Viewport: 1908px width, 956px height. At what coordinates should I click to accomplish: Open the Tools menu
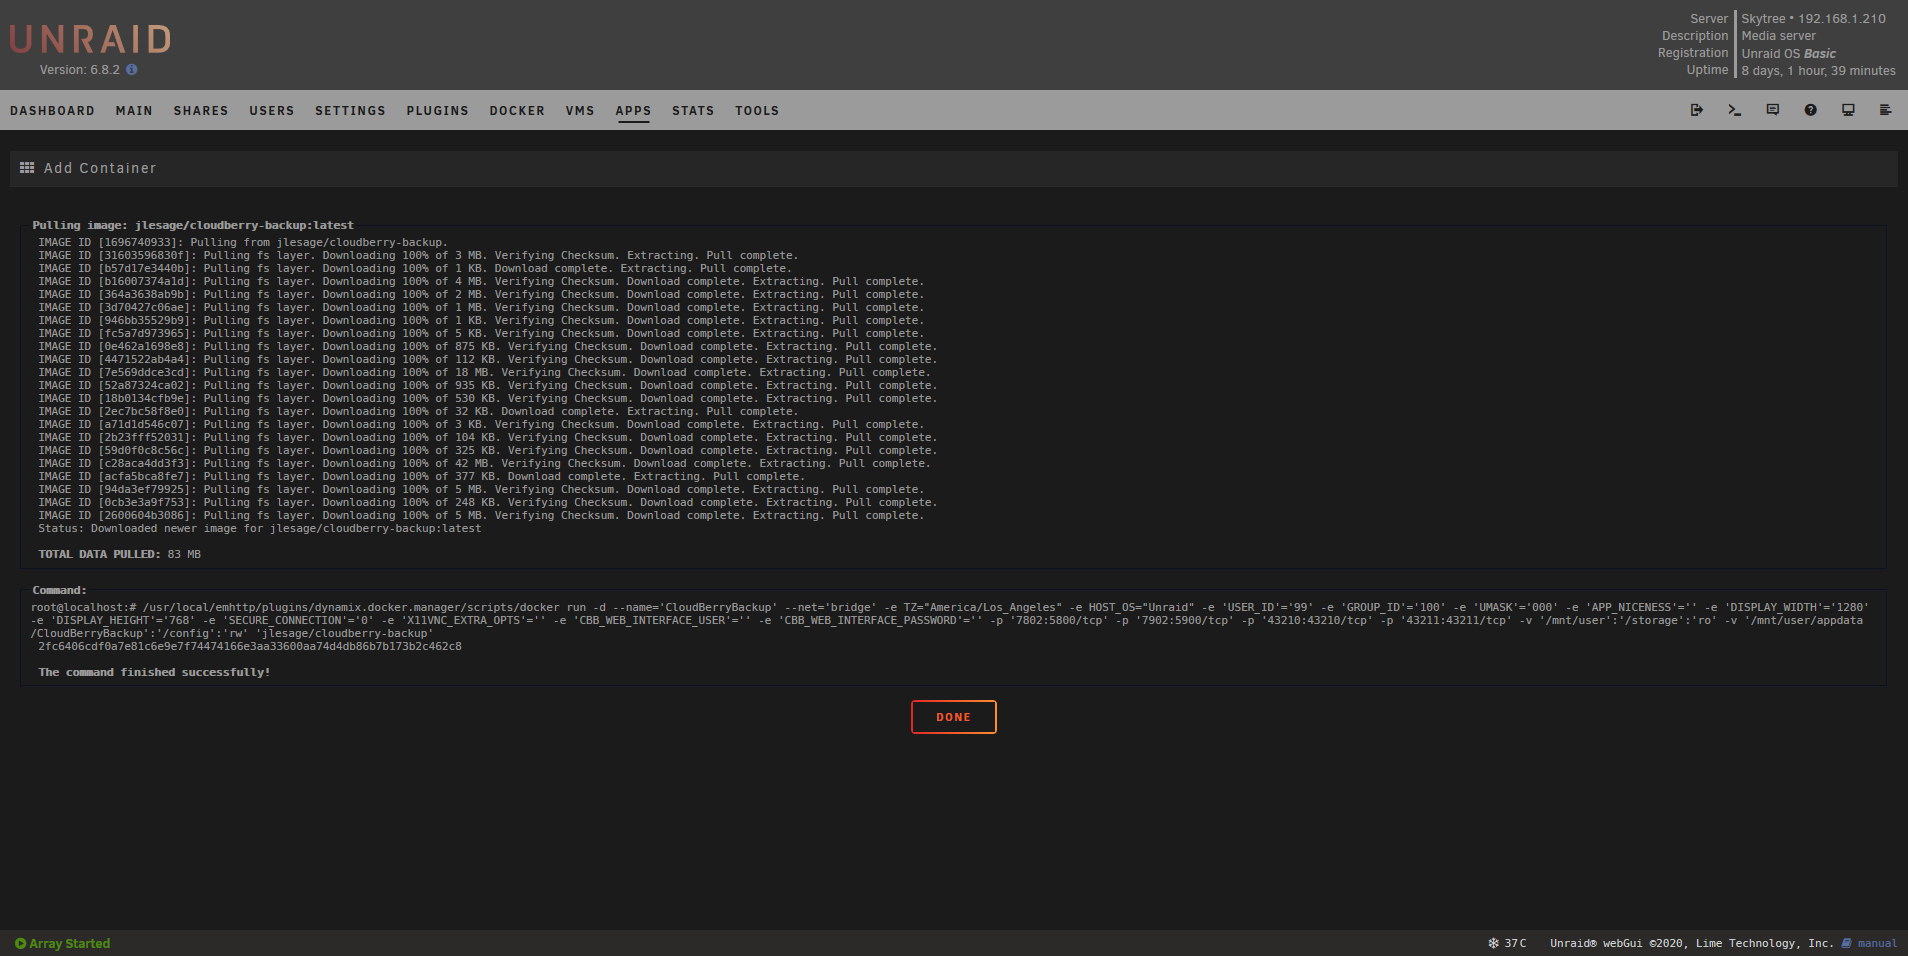757,111
